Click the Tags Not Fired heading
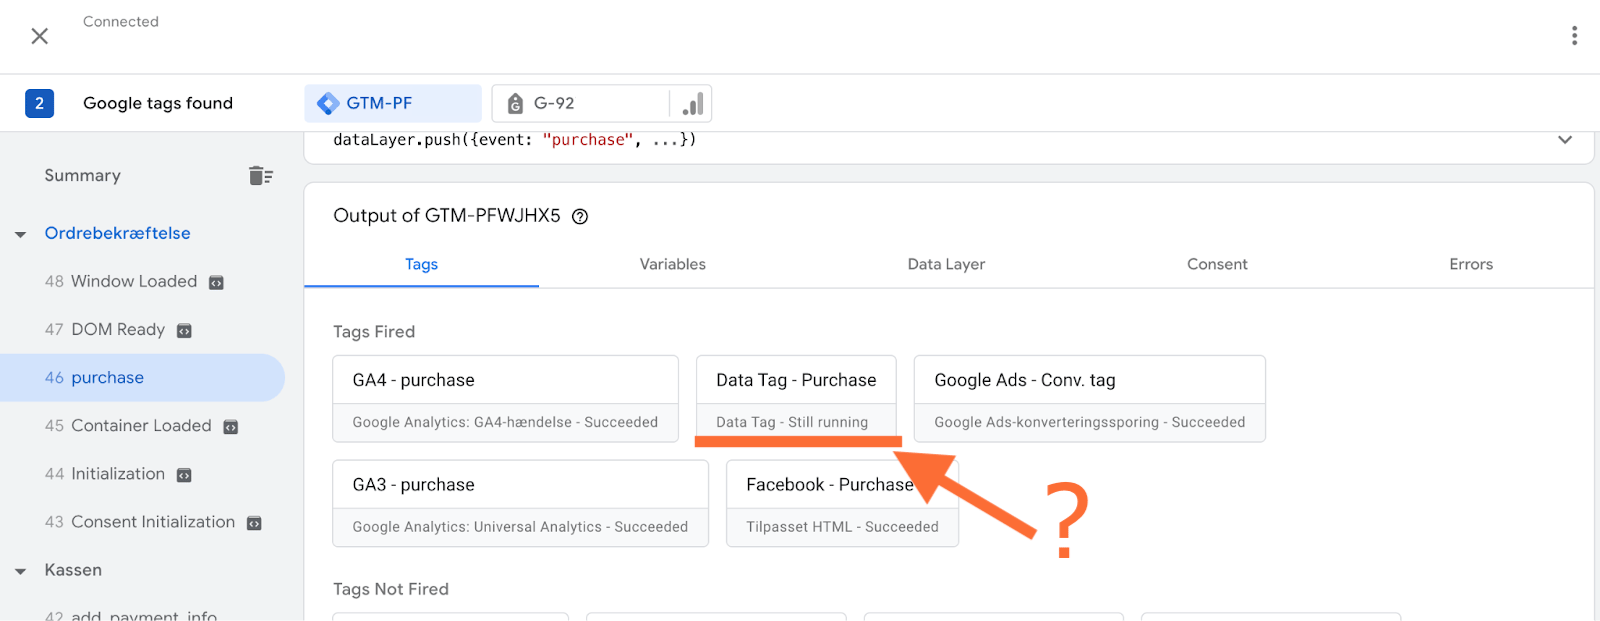Screen dimensions: 1600x621 [x=391, y=589]
